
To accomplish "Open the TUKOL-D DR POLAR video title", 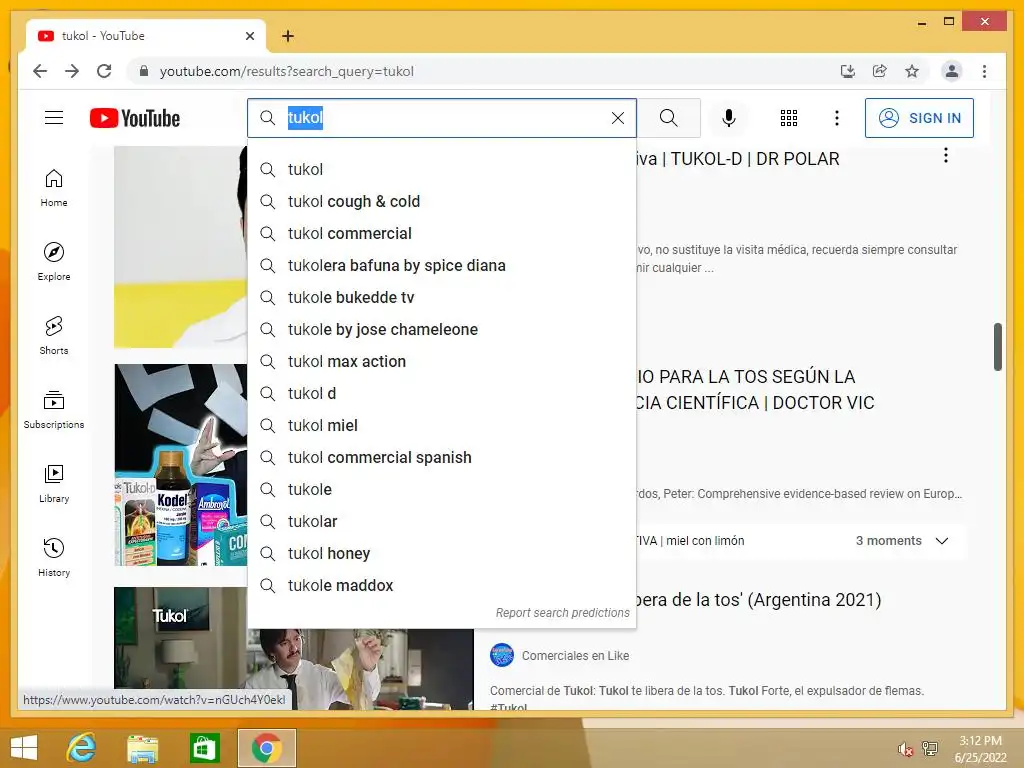I will point(738,159).
